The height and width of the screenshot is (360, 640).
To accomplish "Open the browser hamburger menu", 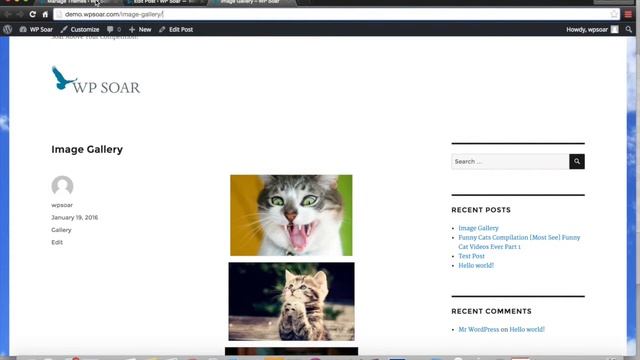I will click(x=628, y=14).
